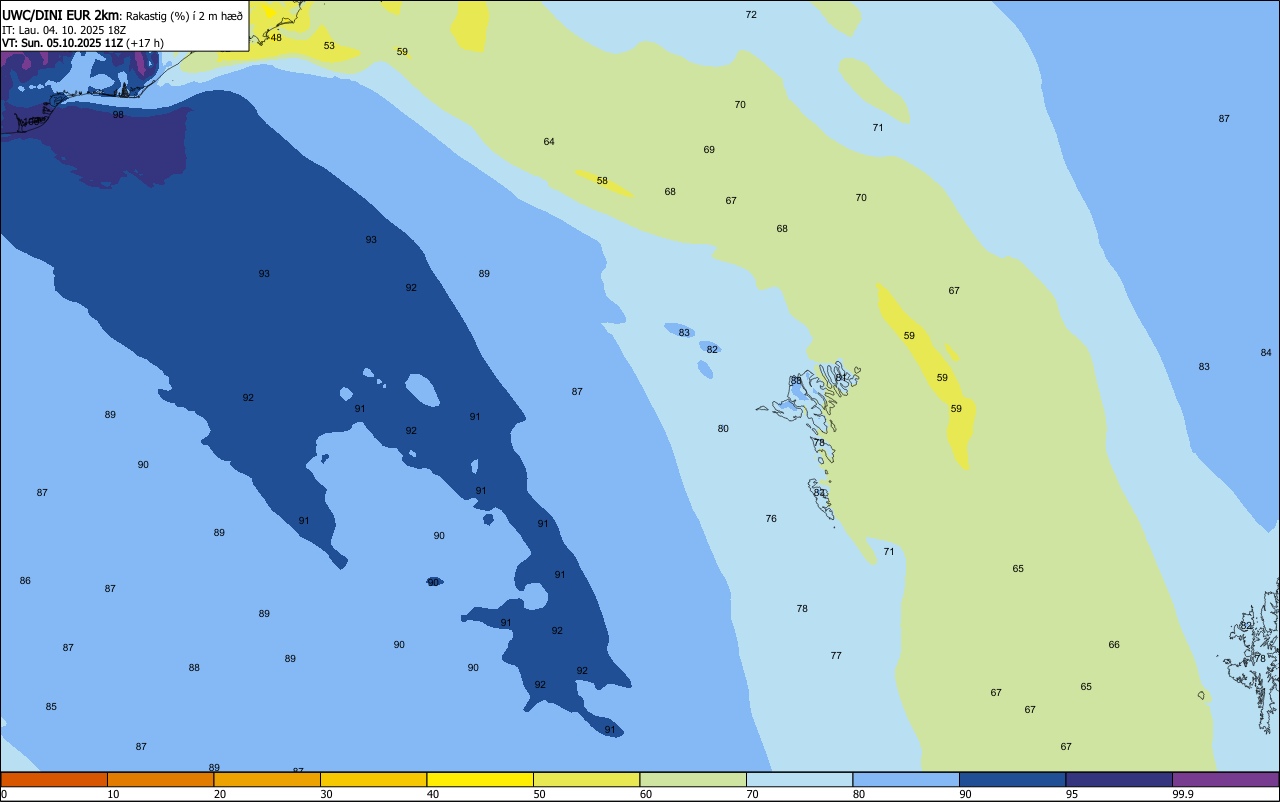
Task: Click the pale blue 70–80 color scale segment
Action: click(x=799, y=779)
